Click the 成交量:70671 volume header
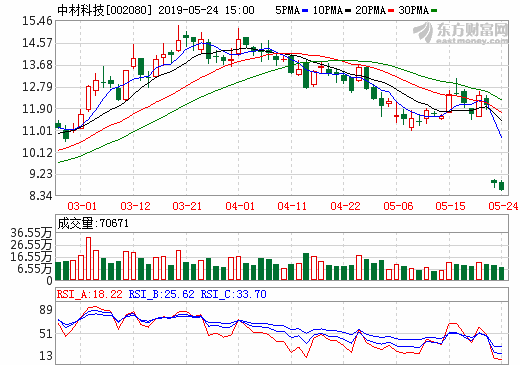Image resolution: width=520 pixels, height=365 pixels. click(x=93, y=223)
